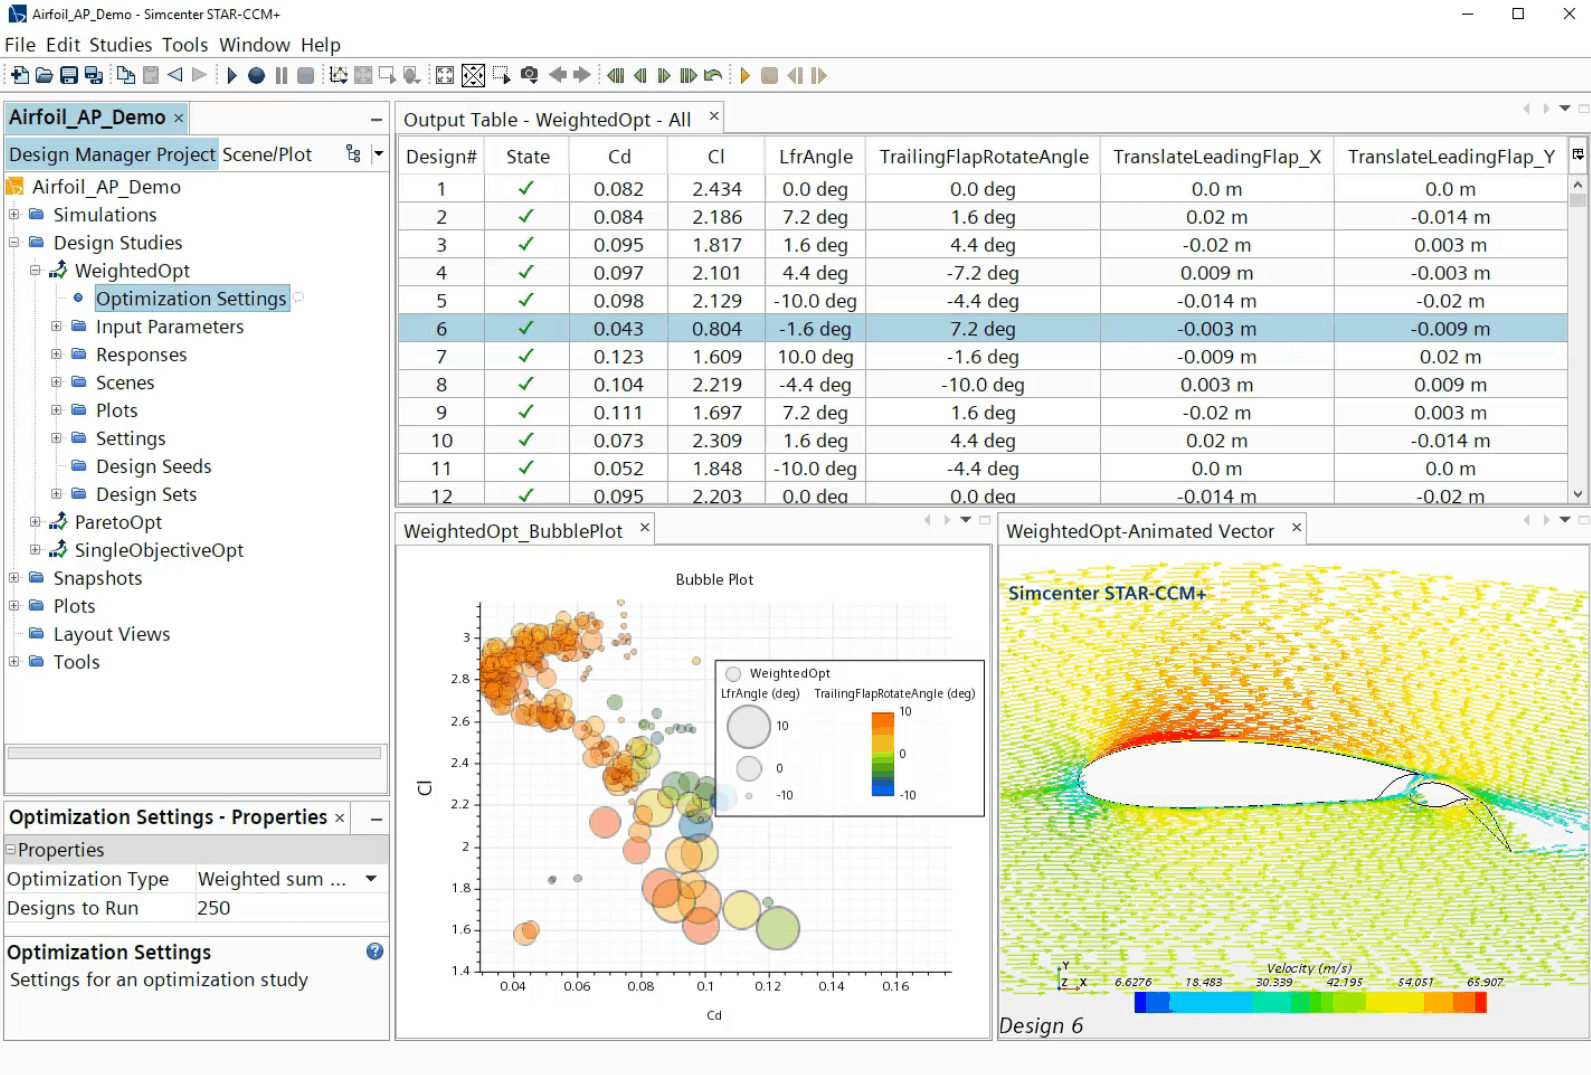Expand the Input Parameters folder

click(x=56, y=326)
